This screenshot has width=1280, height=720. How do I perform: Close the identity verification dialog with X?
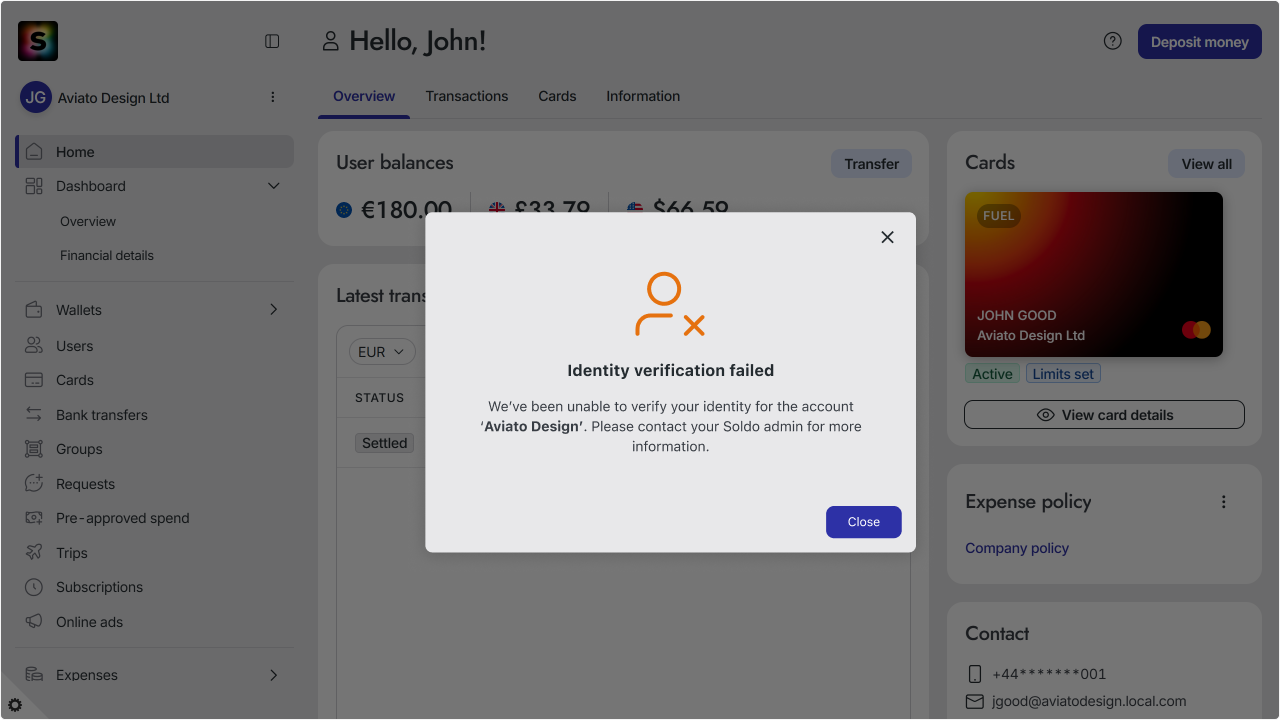pyautogui.click(x=887, y=237)
